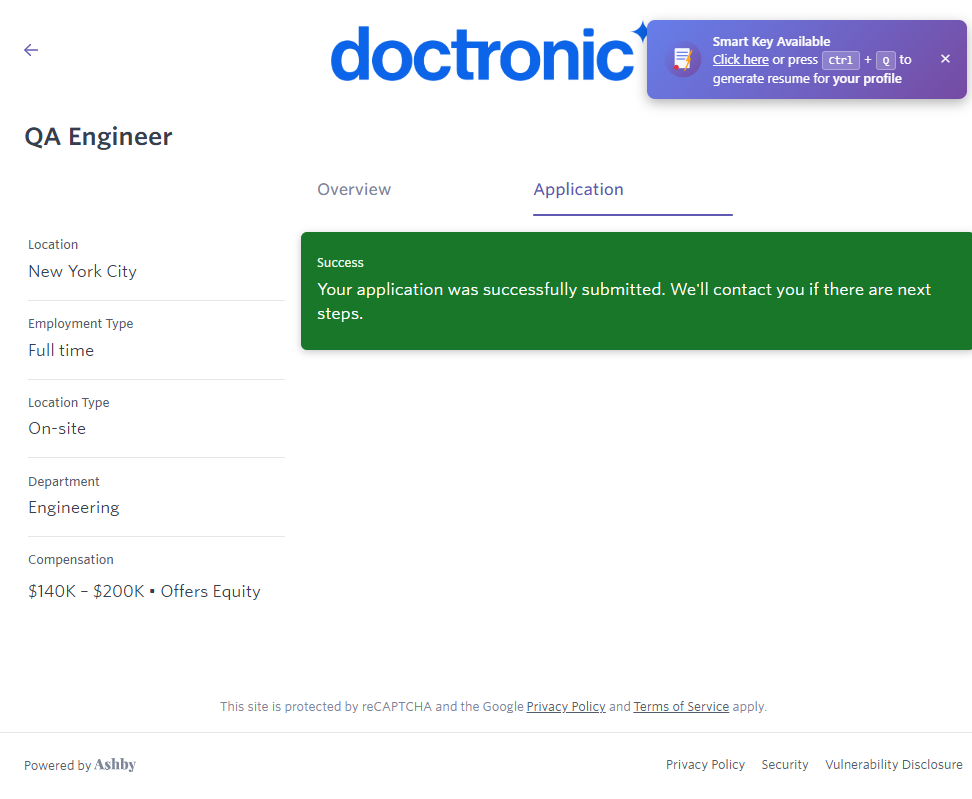Click the Engineering department value
This screenshot has height=799, width=972.
pyautogui.click(x=73, y=508)
